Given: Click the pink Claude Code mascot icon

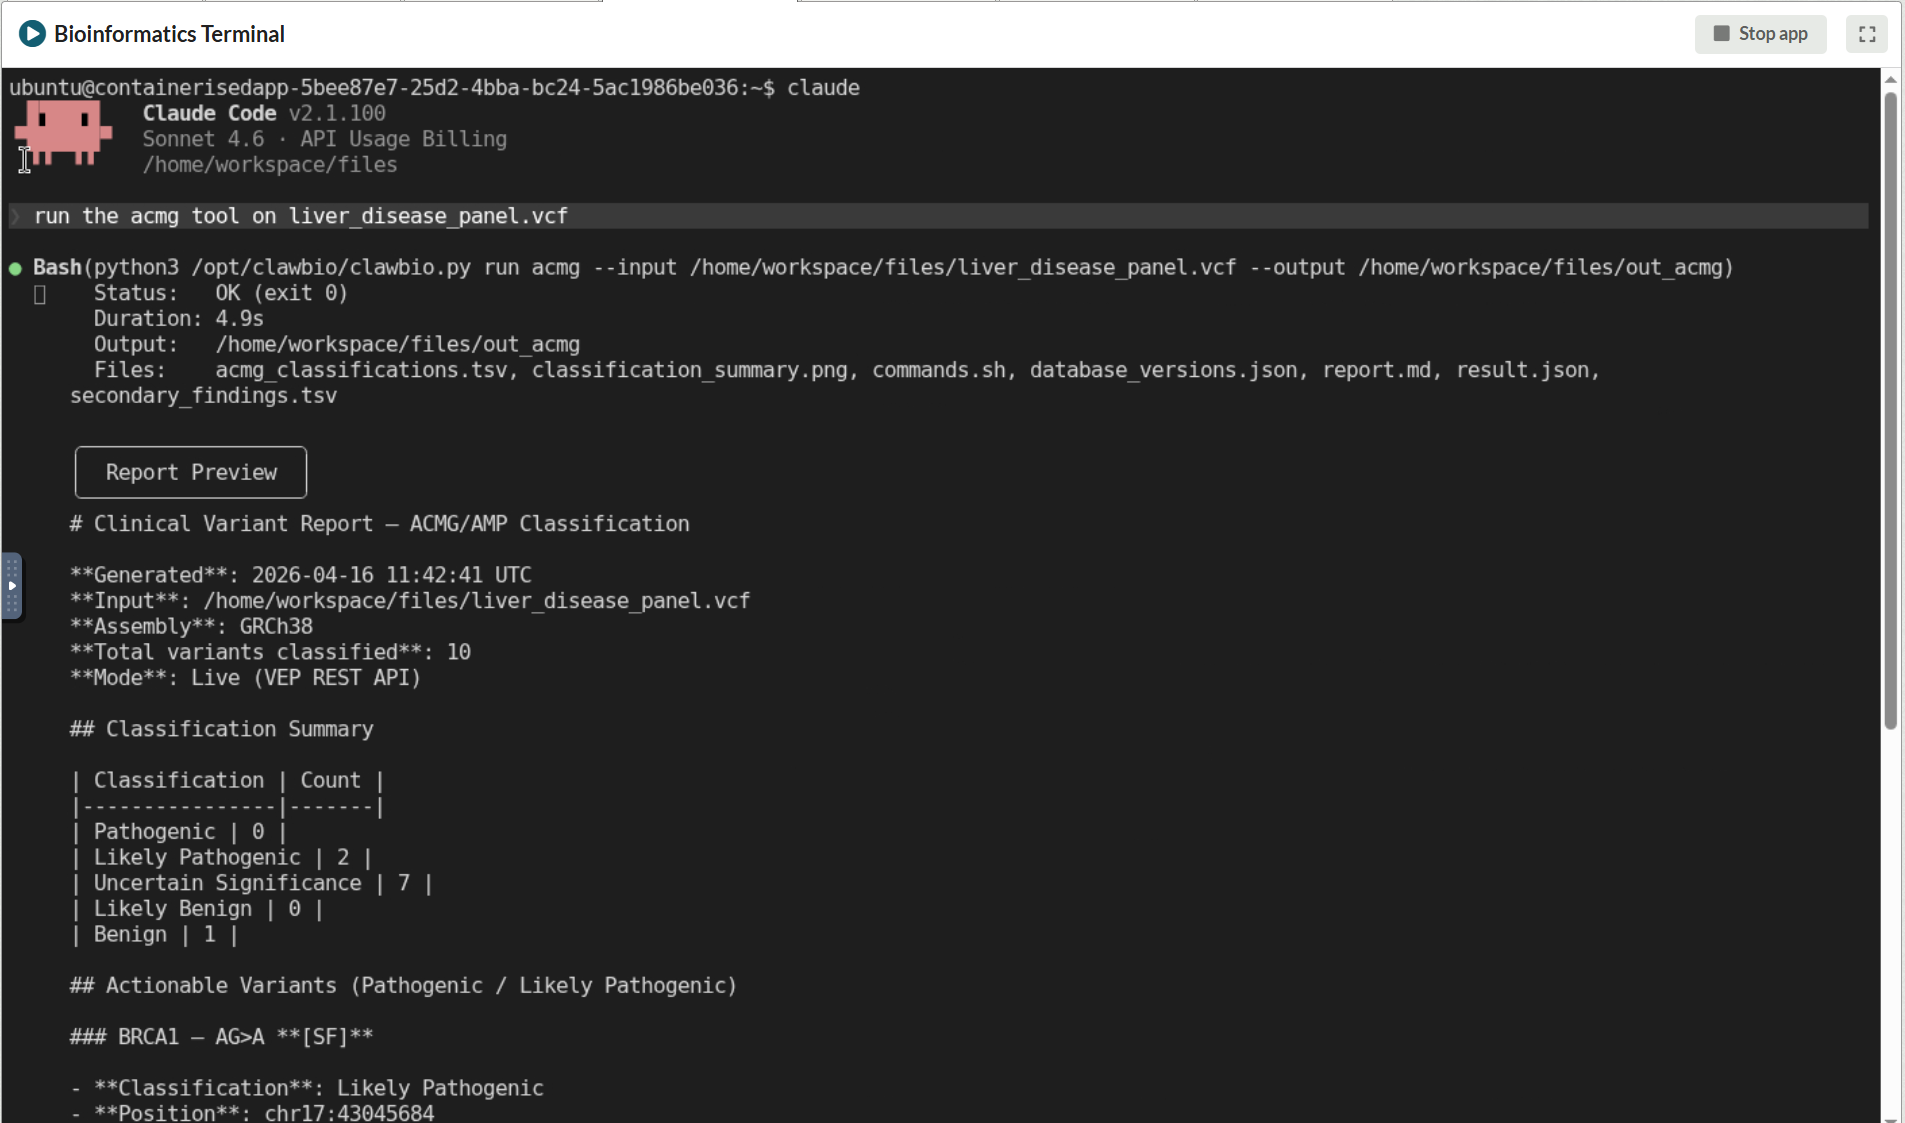Looking at the screenshot, I should click(x=63, y=131).
